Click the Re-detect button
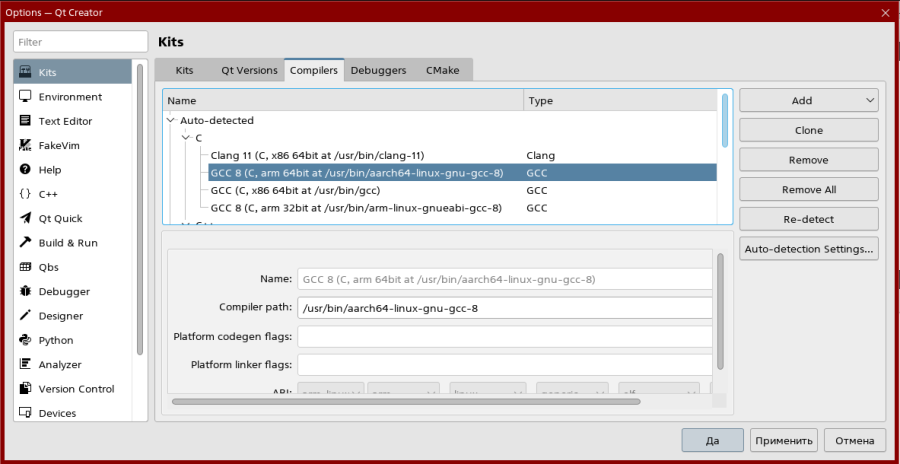 click(808, 219)
